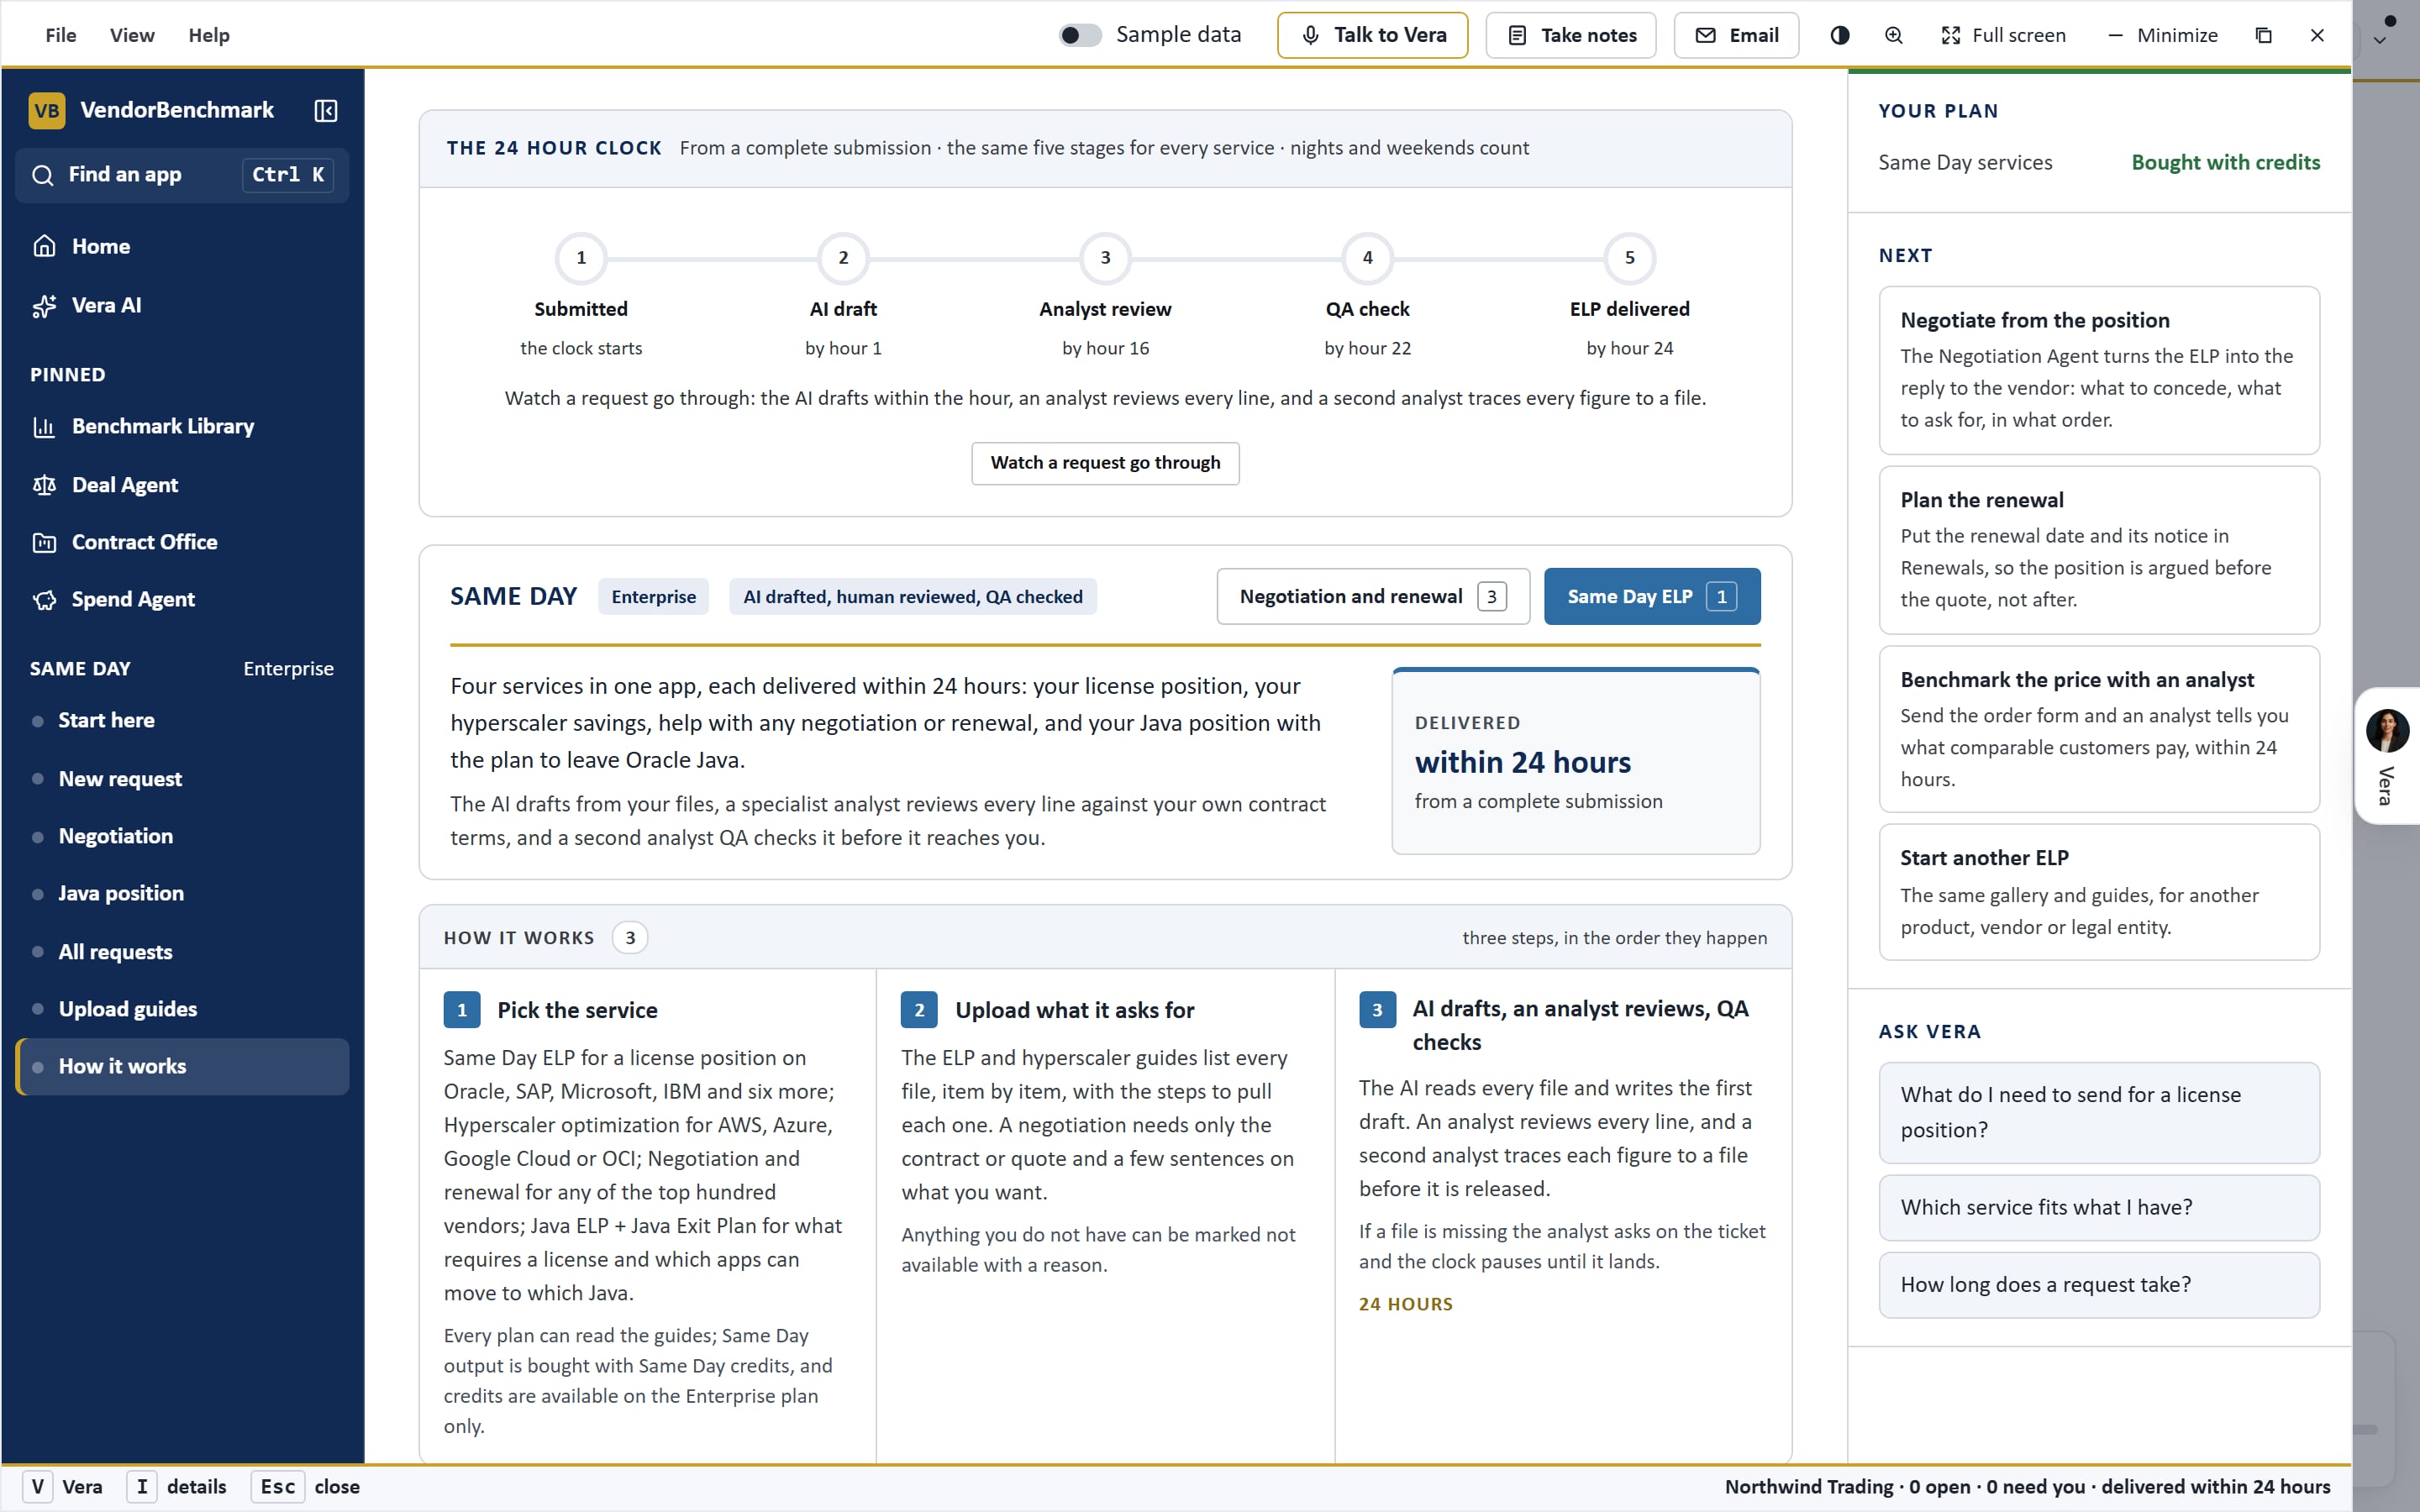Click the V Vera shortcut in status bar
This screenshot has width=2420, height=1512.
[x=63, y=1487]
